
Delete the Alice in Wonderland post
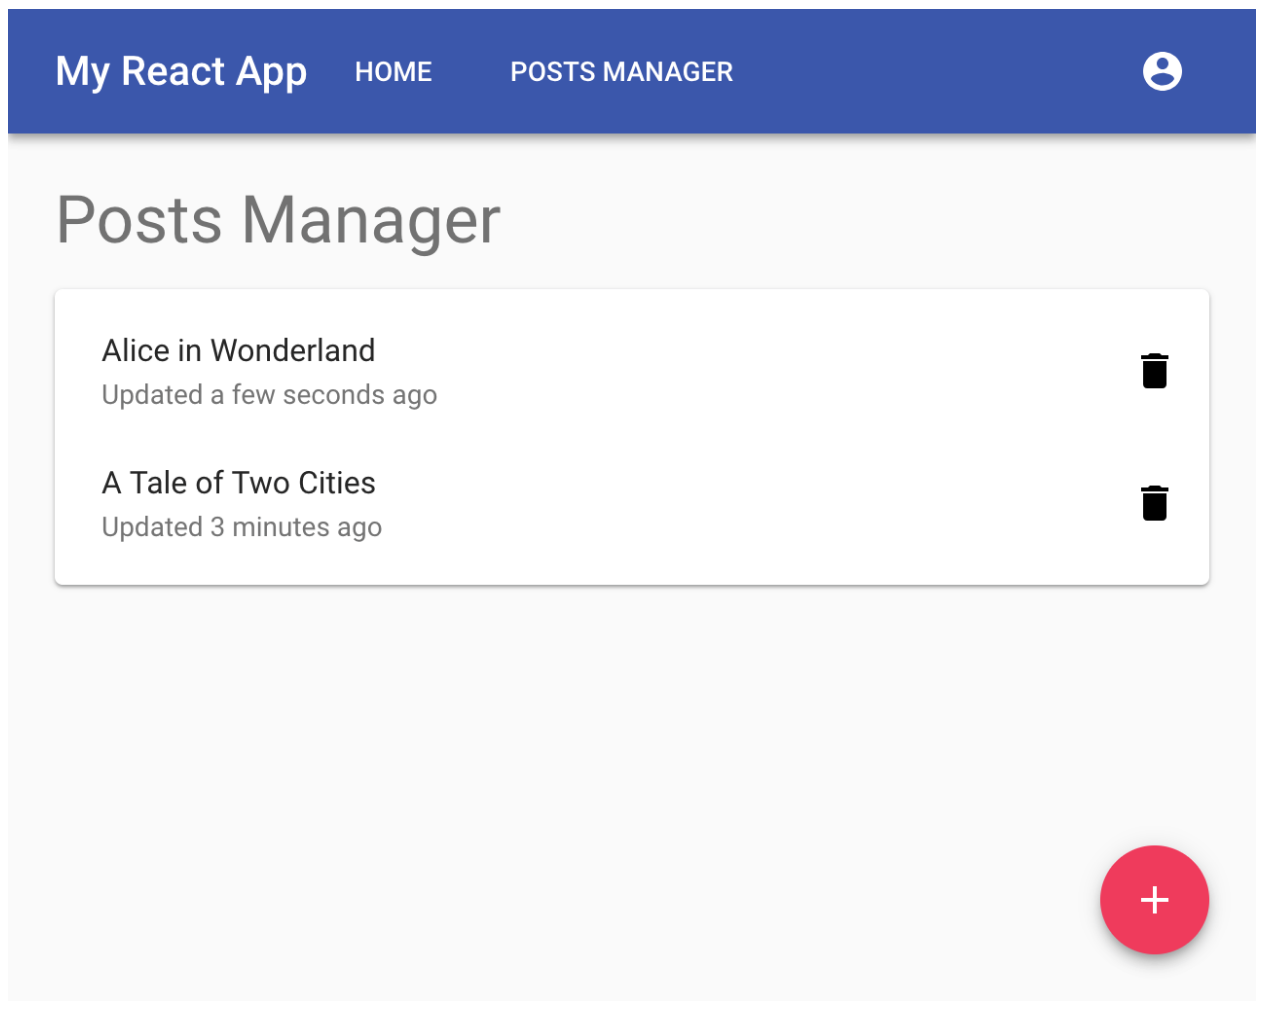coord(1154,371)
